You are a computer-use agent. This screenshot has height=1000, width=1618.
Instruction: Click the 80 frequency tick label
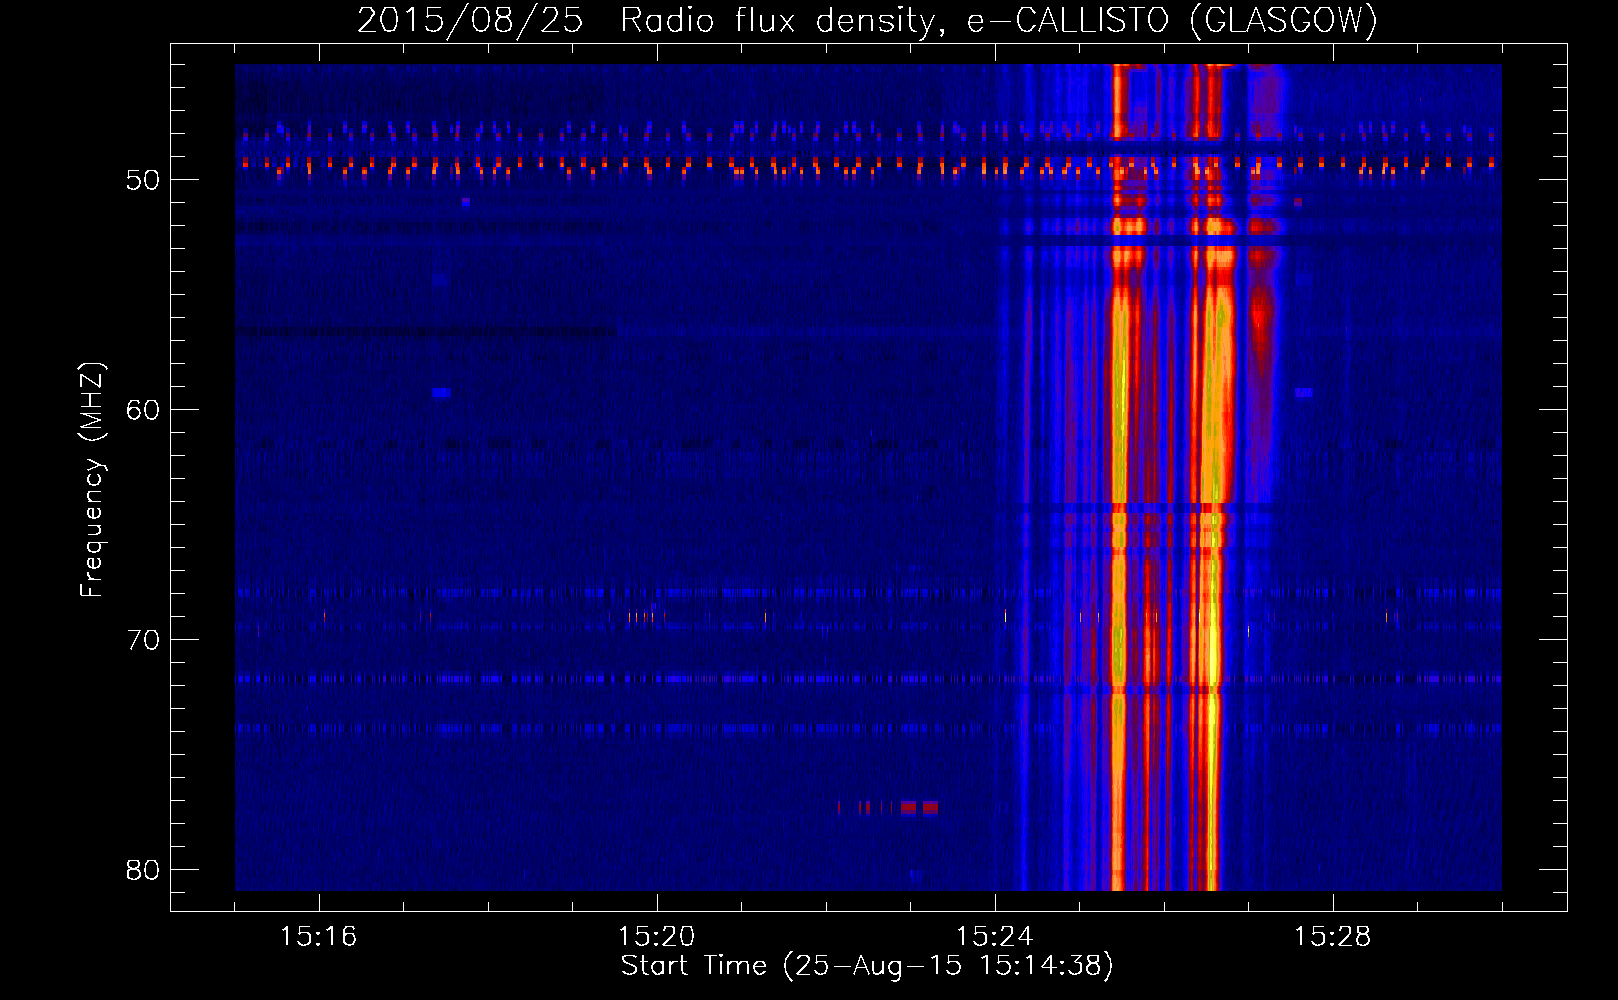[143, 870]
